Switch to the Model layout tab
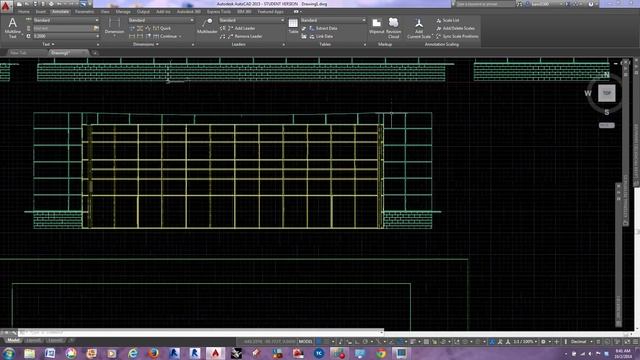This screenshot has height=360, width=640. coord(13,340)
